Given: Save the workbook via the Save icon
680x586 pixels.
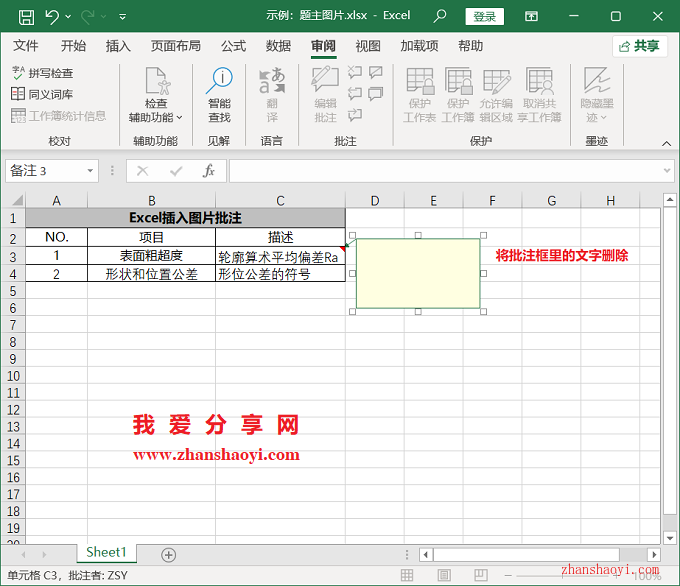Looking at the screenshot, I should pos(26,17).
